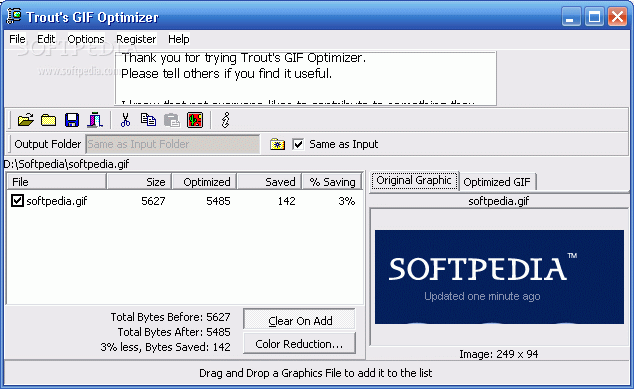Select the softpedia.gif row name
Viewport: 634px width, 389px height.
point(57,201)
